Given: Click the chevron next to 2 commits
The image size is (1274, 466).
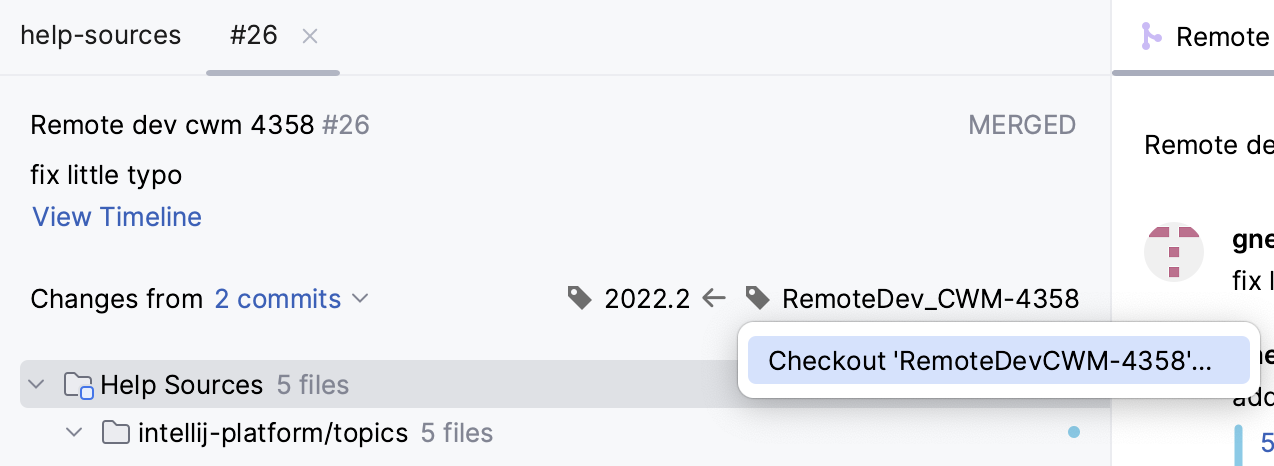Looking at the screenshot, I should click(x=361, y=298).
